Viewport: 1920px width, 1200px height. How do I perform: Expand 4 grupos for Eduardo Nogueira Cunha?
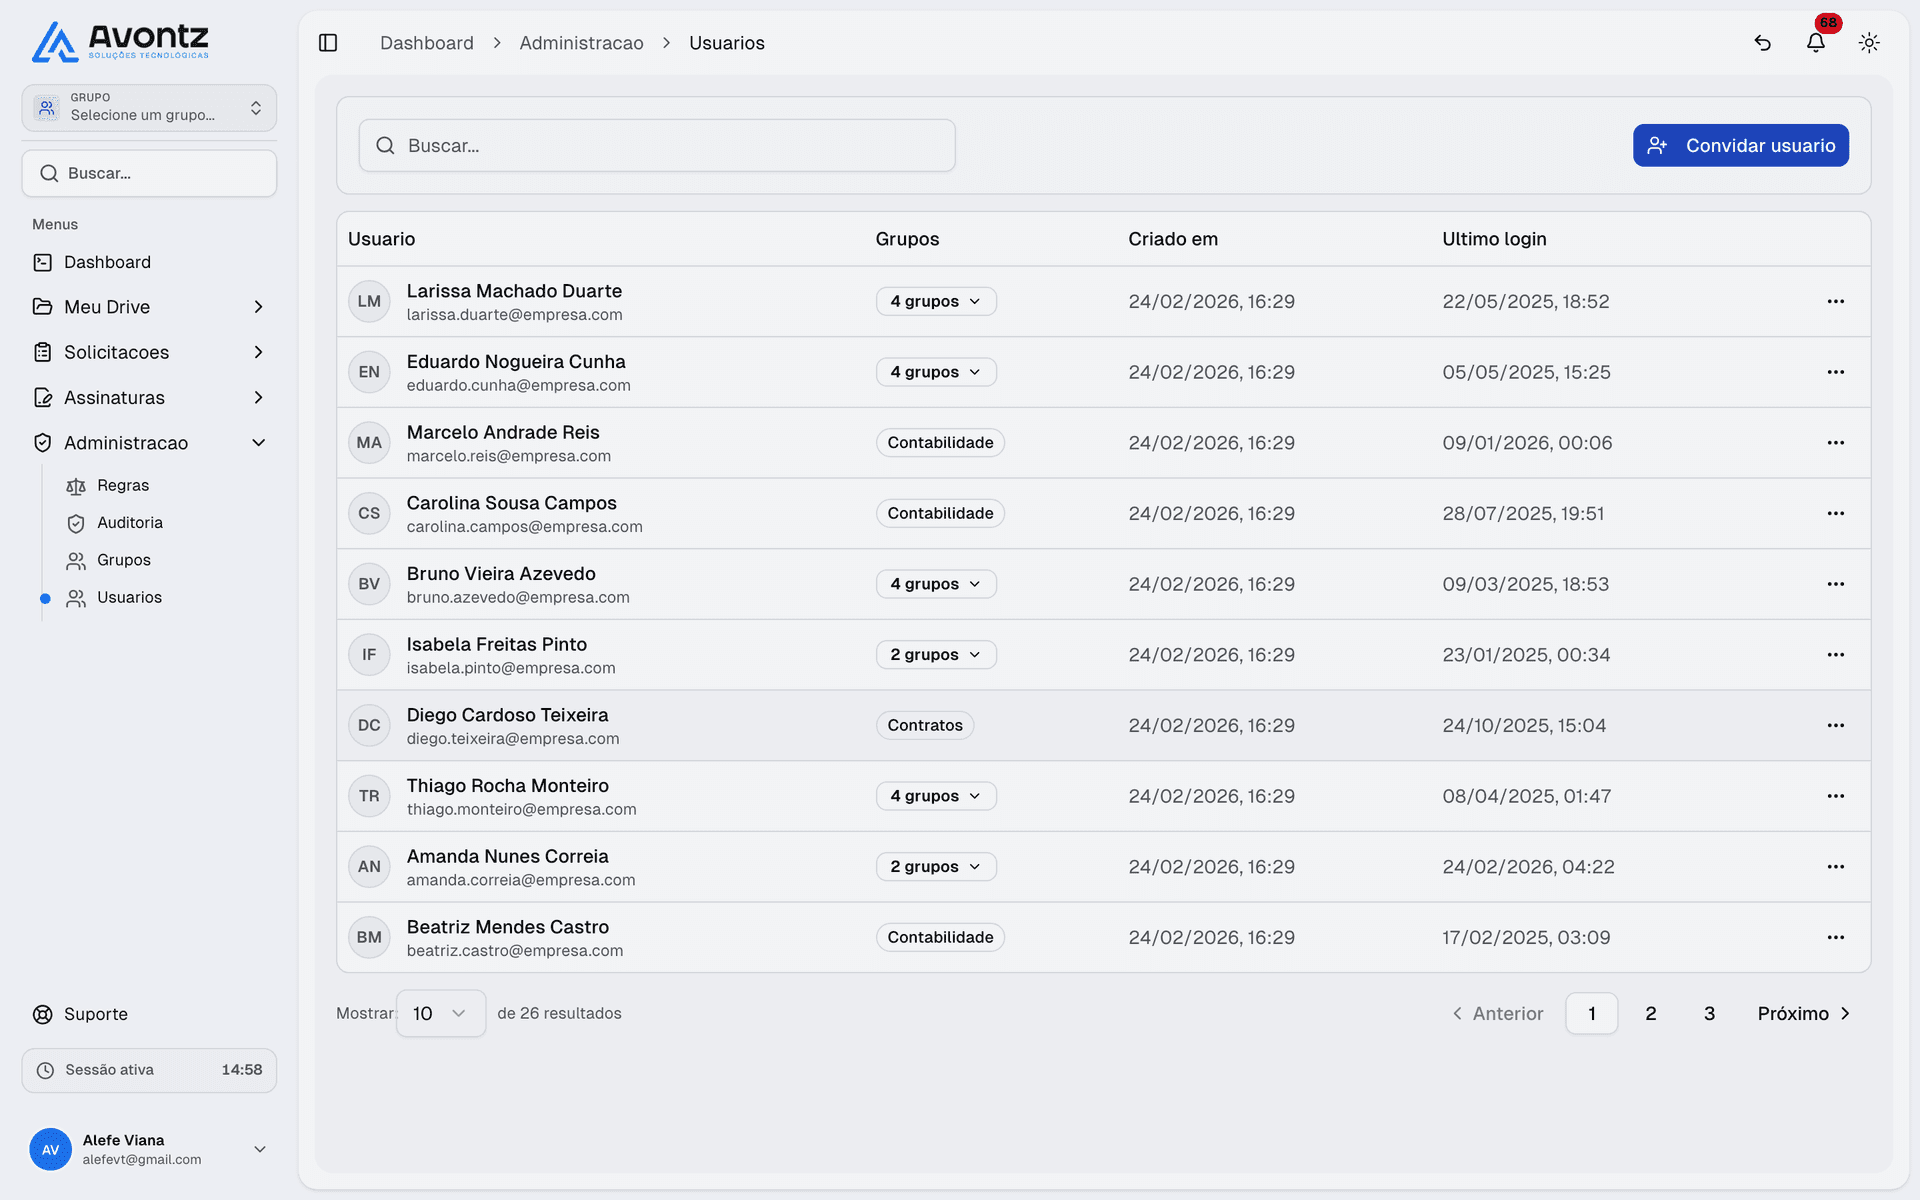click(936, 372)
